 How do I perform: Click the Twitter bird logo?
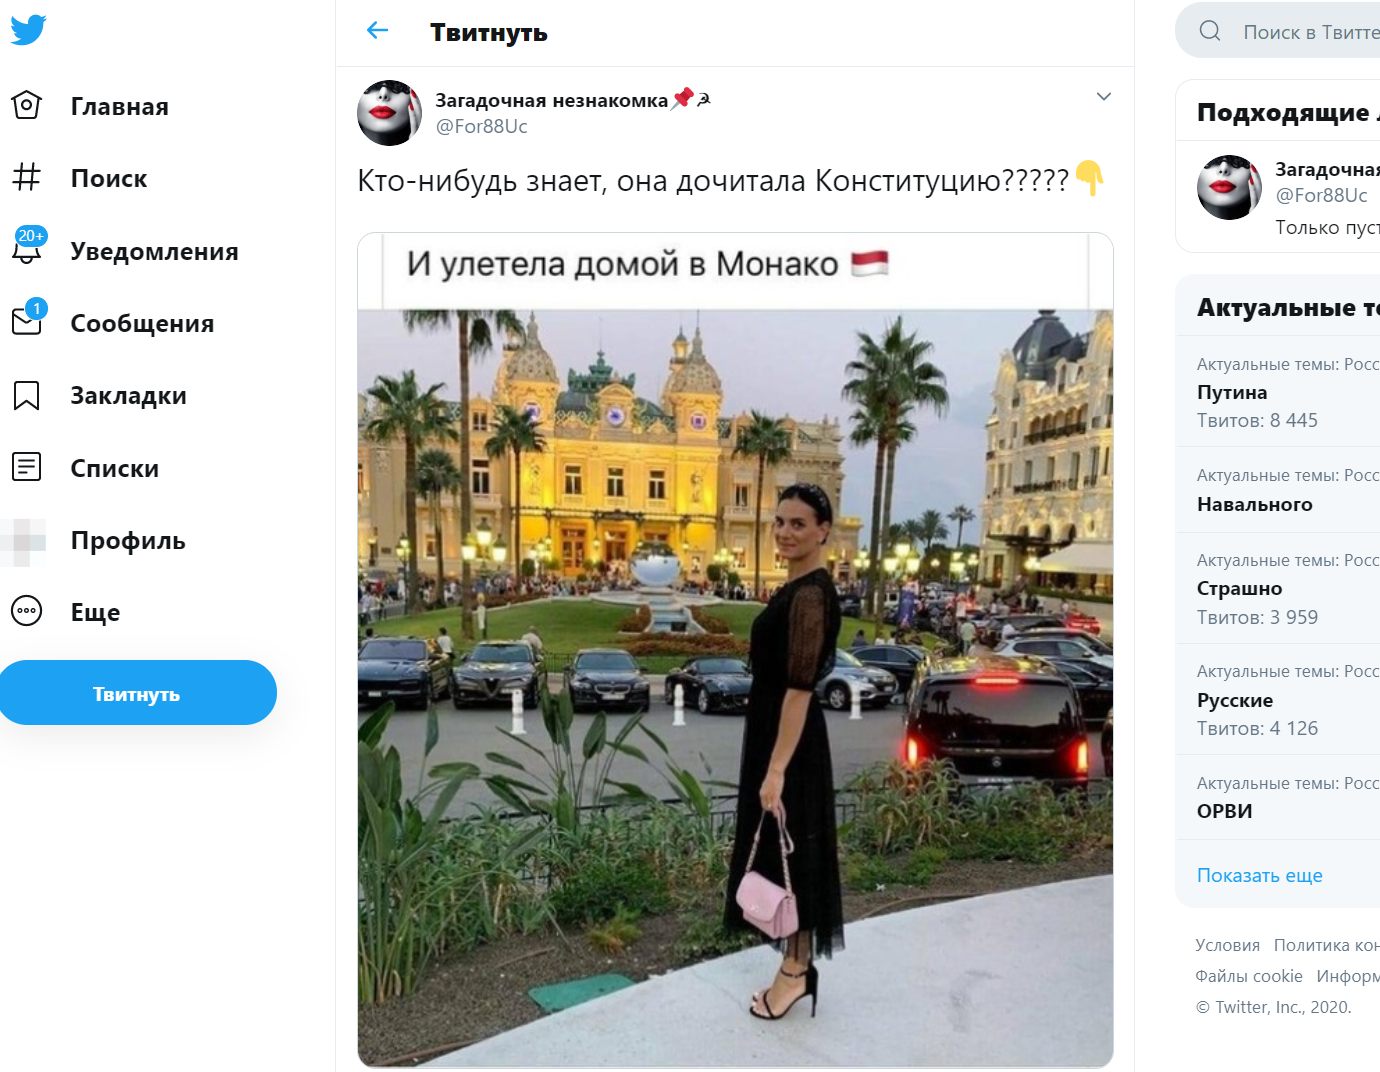(29, 30)
